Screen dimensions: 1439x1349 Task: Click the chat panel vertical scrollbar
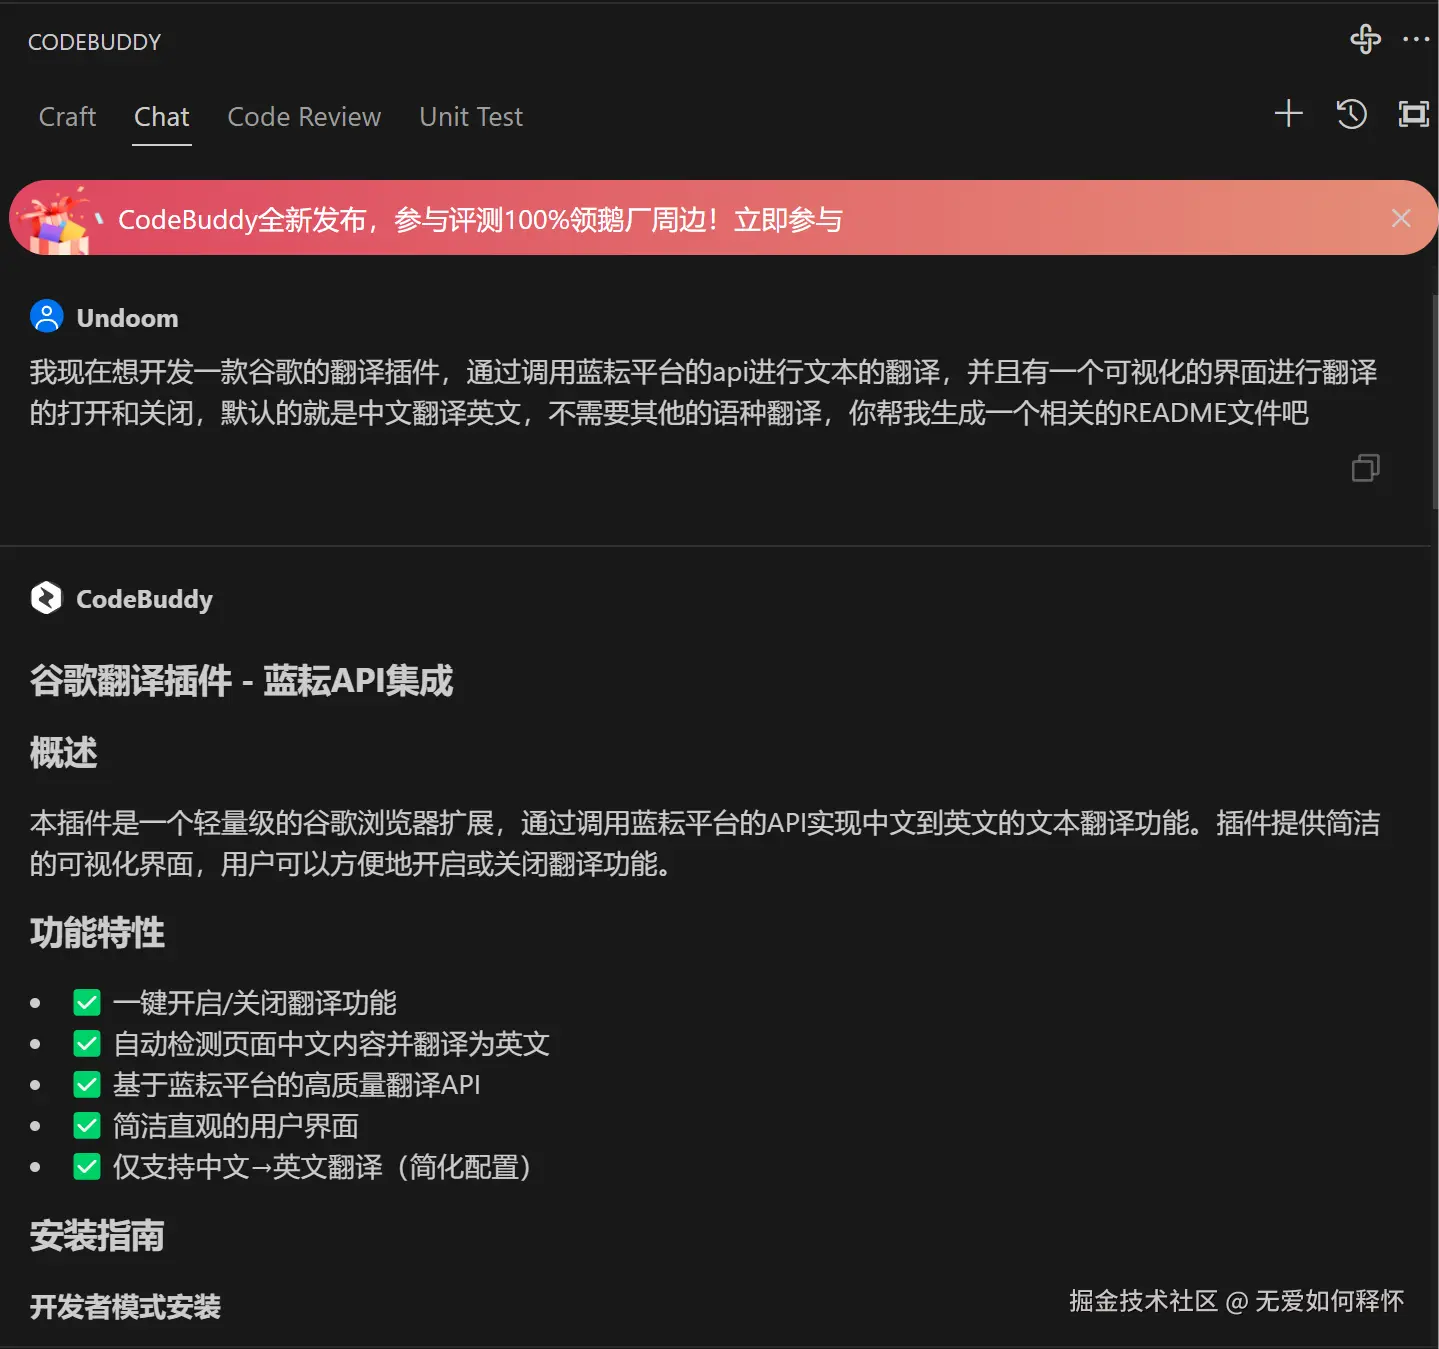[1435, 402]
